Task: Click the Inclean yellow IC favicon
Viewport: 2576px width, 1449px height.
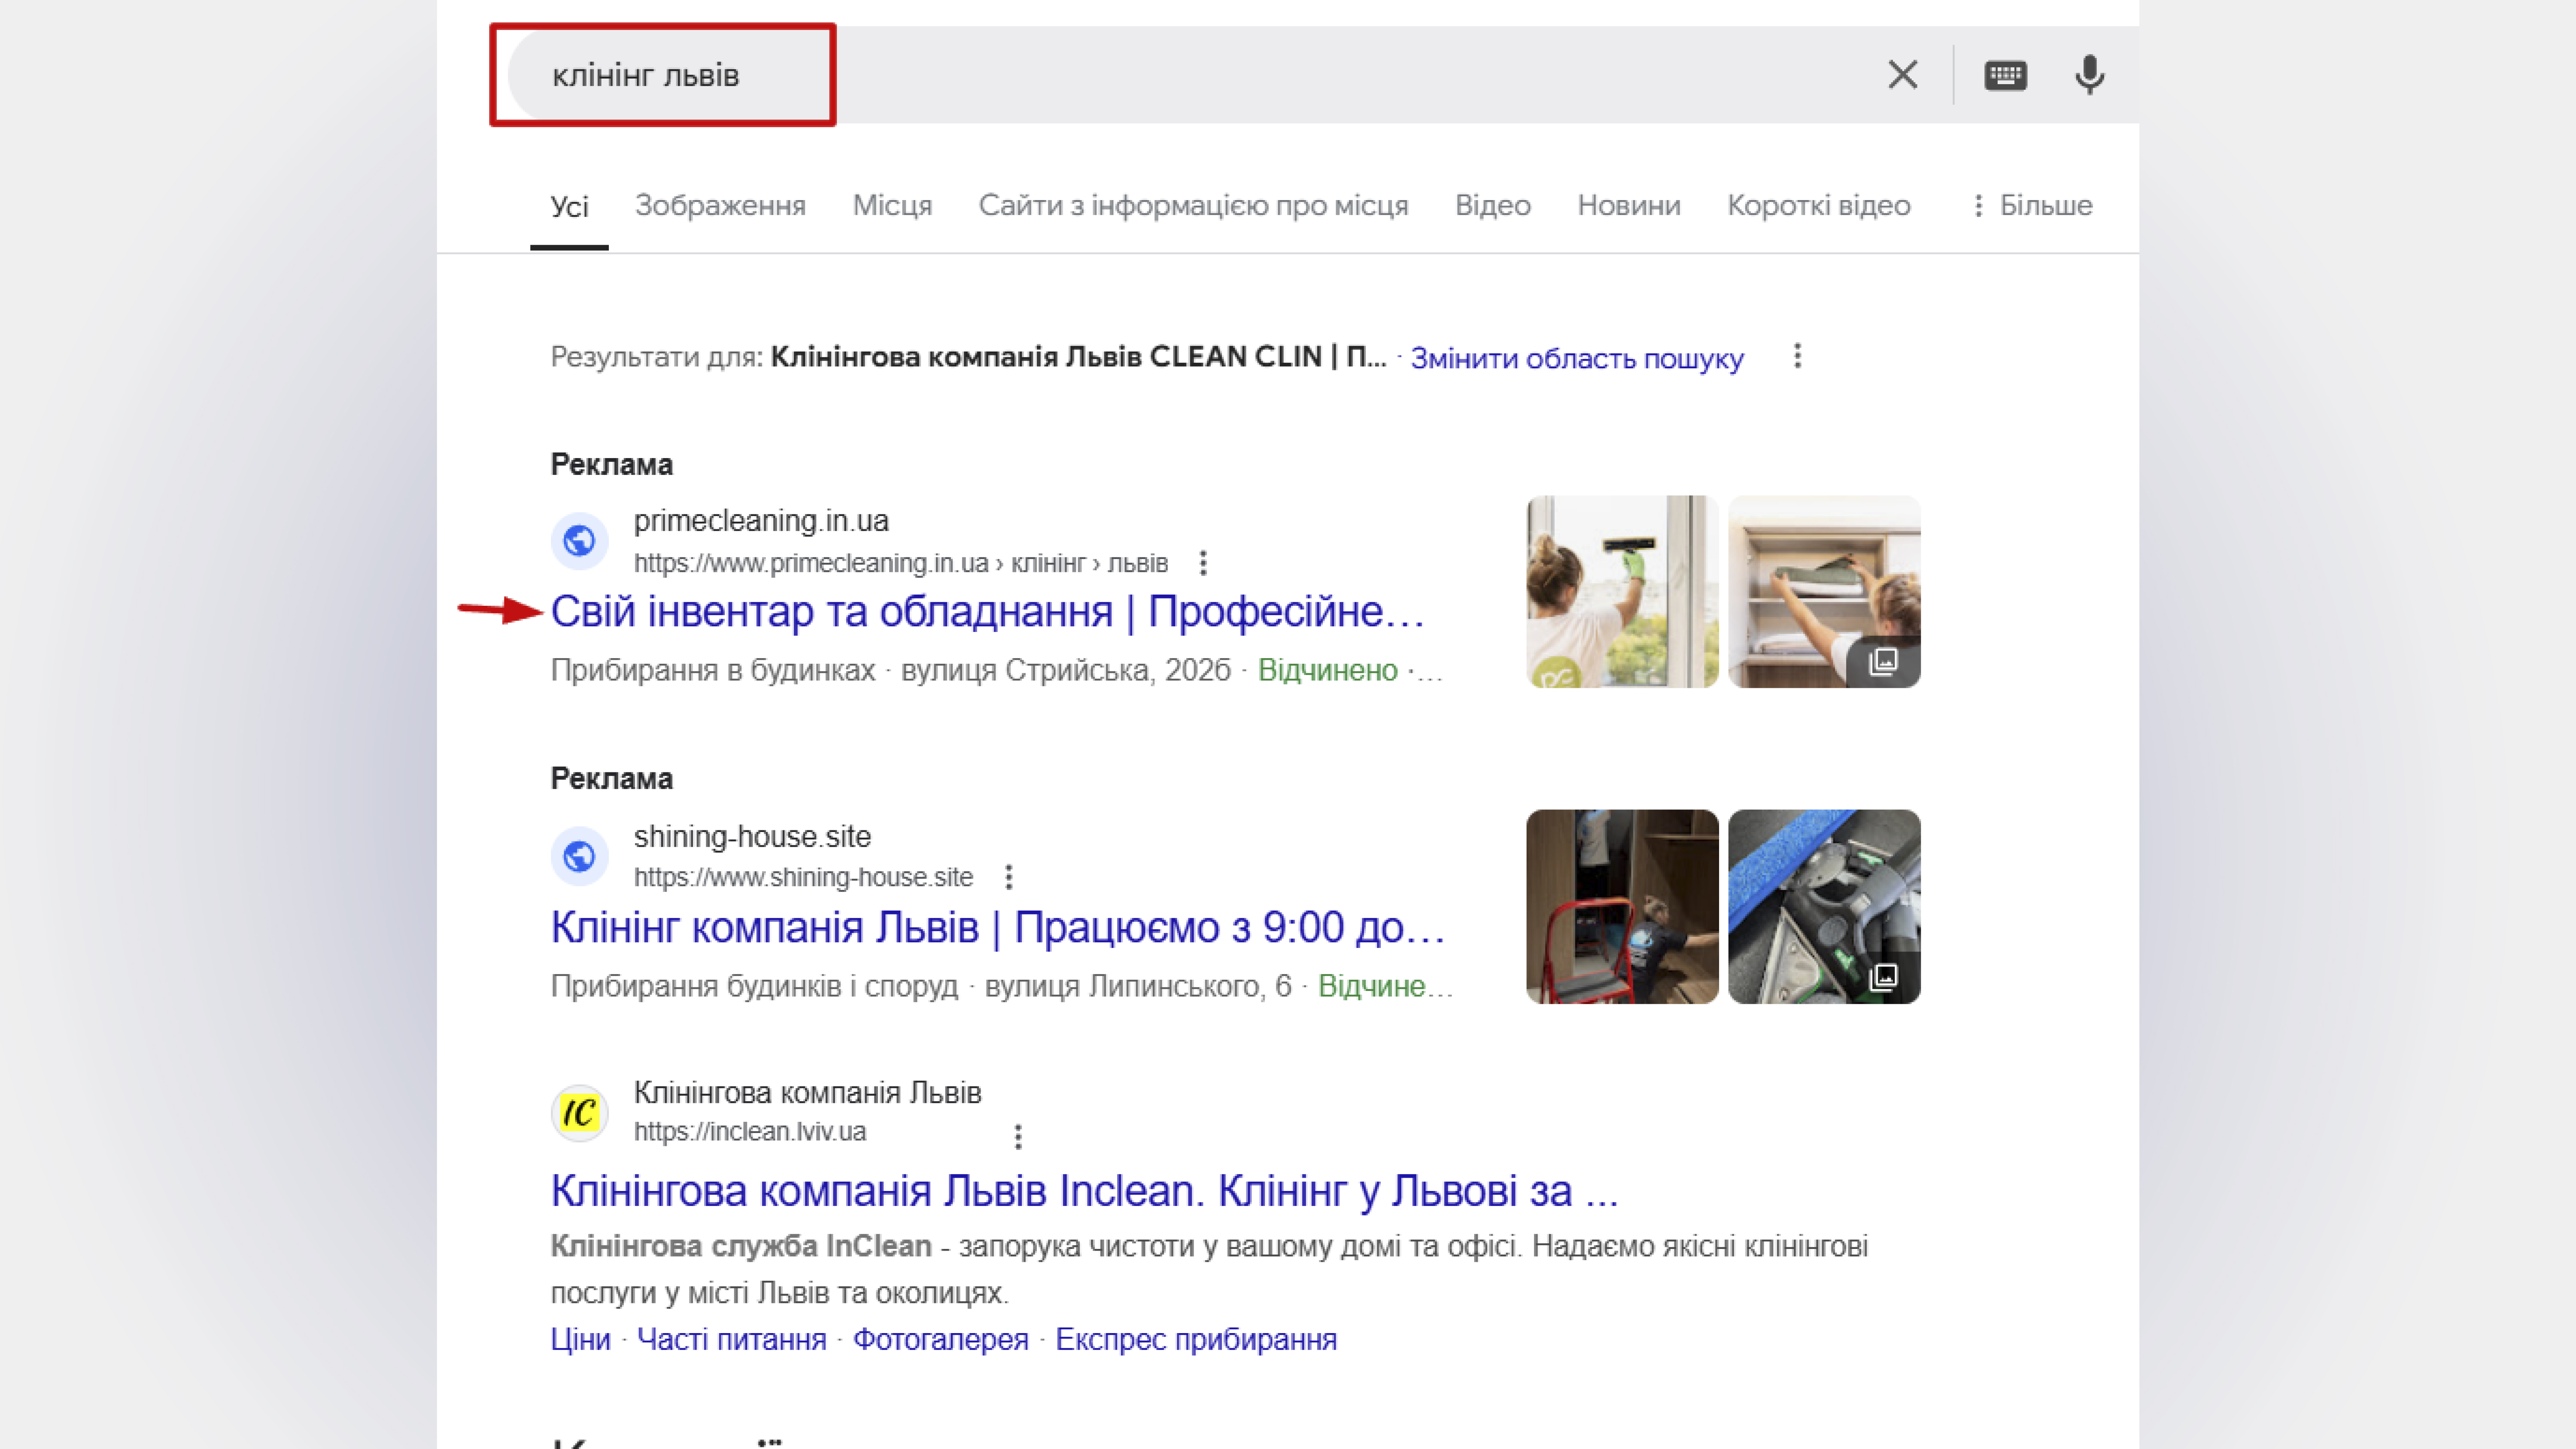Action: [x=579, y=1112]
